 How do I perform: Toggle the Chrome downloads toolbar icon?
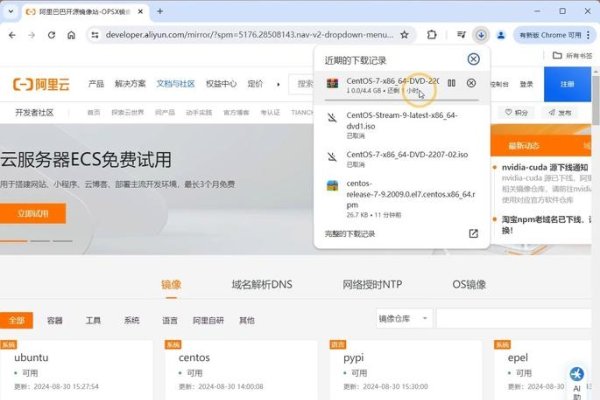coord(481,35)
